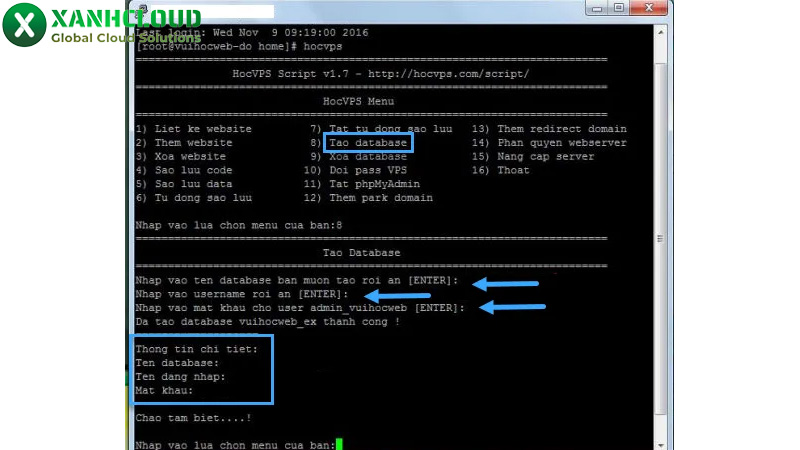Click the scrollbar up arrow
Screen dimensions: 800x450
(x=660, y=32)
